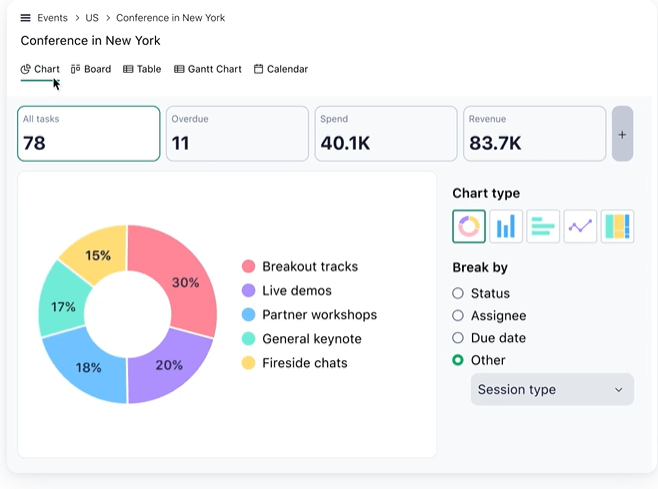Open the hamburger menu icon
The height and width of the screenshot is (489, 658).
pyautogui.click(x=26, y=18)
